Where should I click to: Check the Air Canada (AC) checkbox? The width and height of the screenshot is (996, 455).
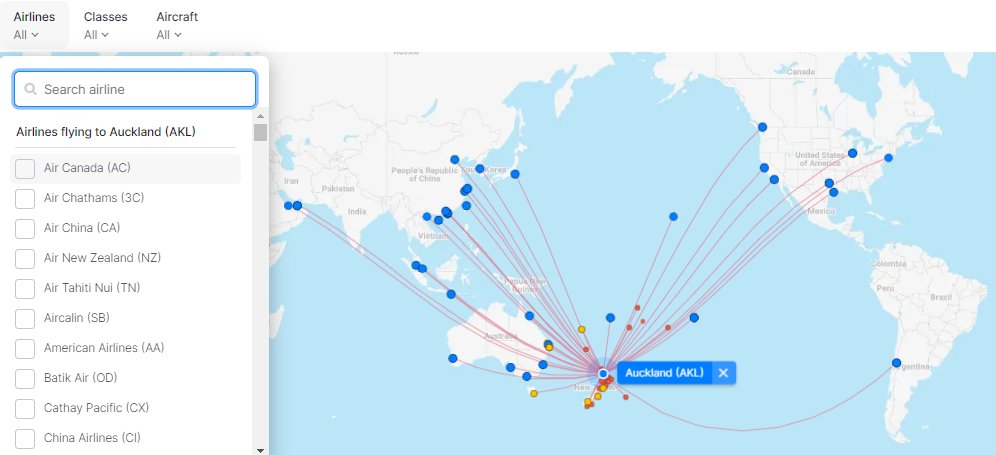point(25,168)
